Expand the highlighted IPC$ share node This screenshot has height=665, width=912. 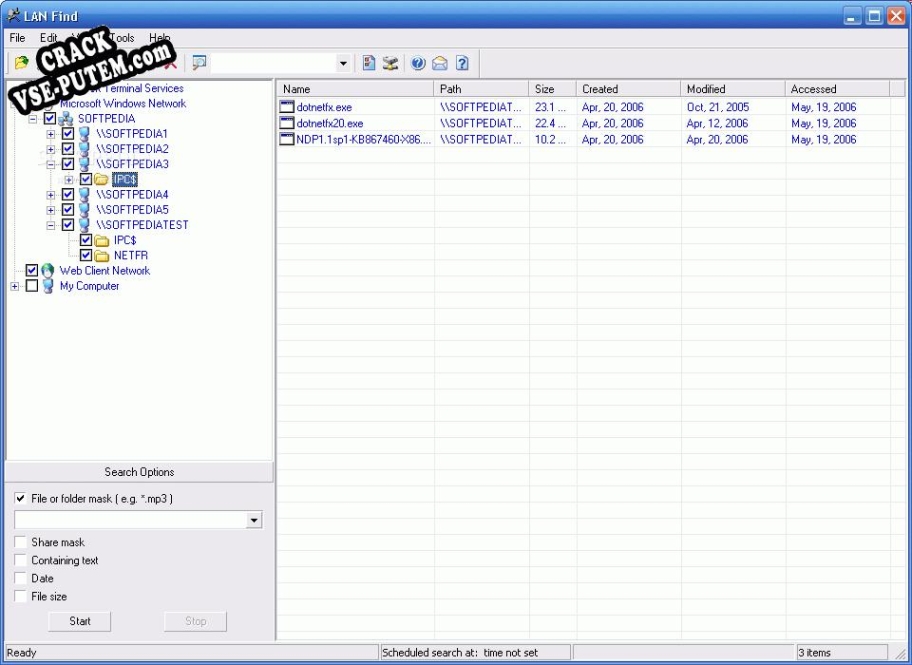[69, 179]
